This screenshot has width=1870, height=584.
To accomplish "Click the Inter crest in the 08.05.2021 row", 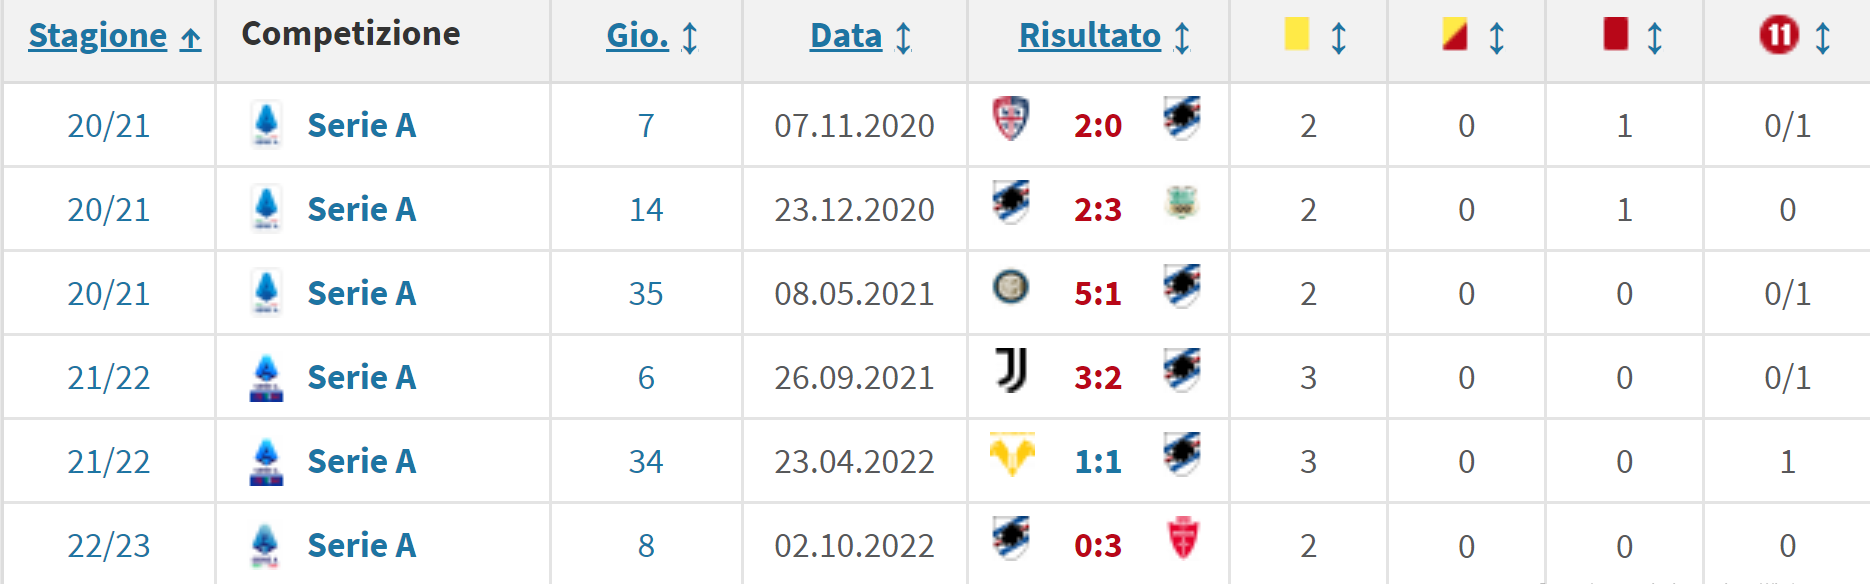I will 1011,288.
